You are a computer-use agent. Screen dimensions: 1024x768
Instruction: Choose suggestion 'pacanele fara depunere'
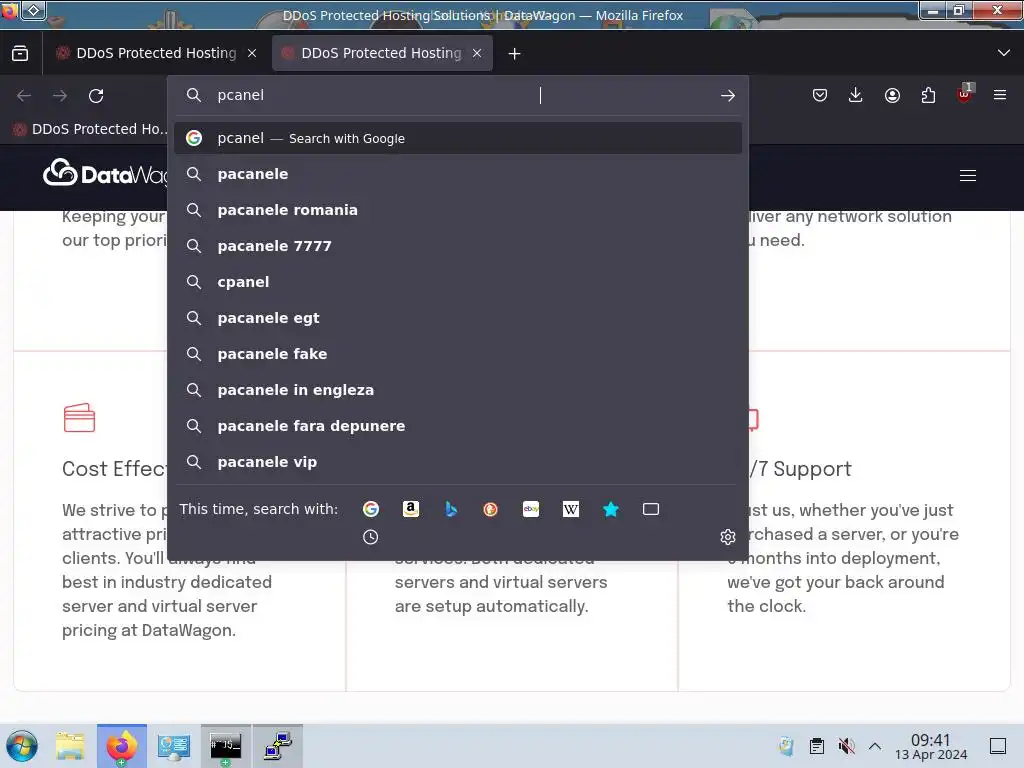click(x=458, y=426)
